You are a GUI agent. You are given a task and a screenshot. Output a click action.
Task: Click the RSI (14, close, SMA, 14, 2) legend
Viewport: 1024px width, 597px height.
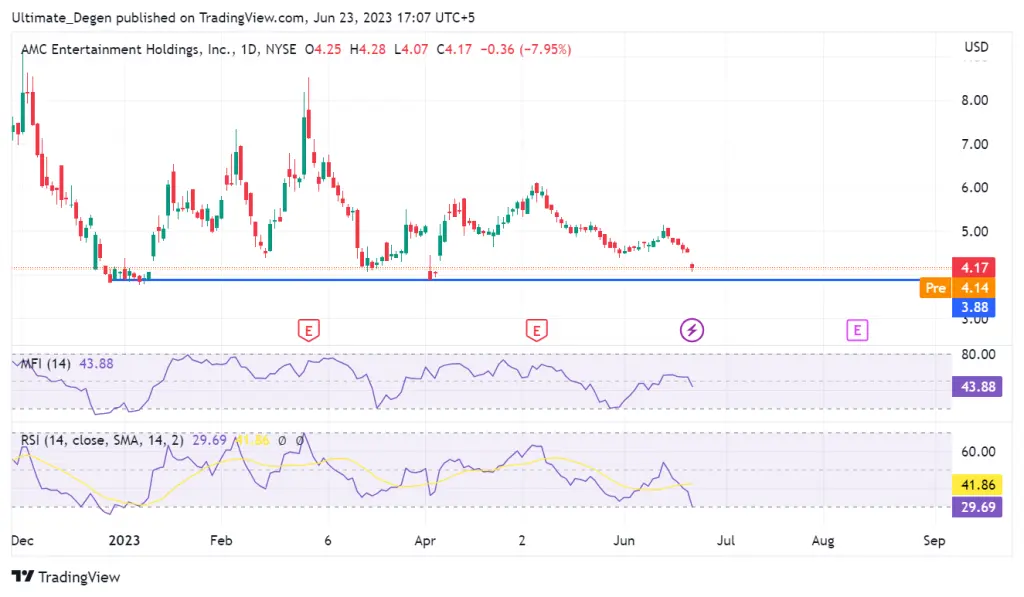coord(102,440)
